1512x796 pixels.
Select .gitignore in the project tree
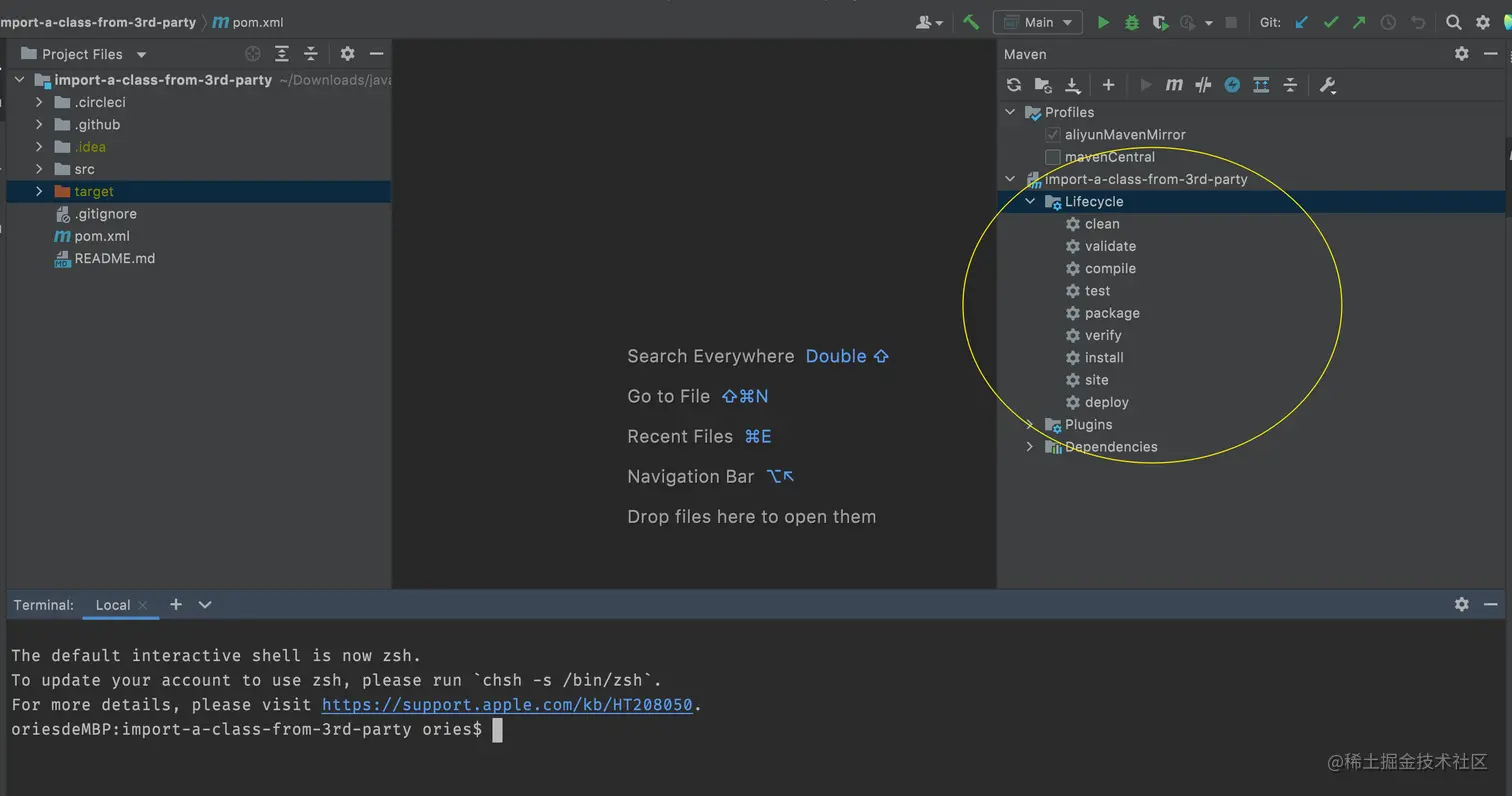tap(95, 214)
